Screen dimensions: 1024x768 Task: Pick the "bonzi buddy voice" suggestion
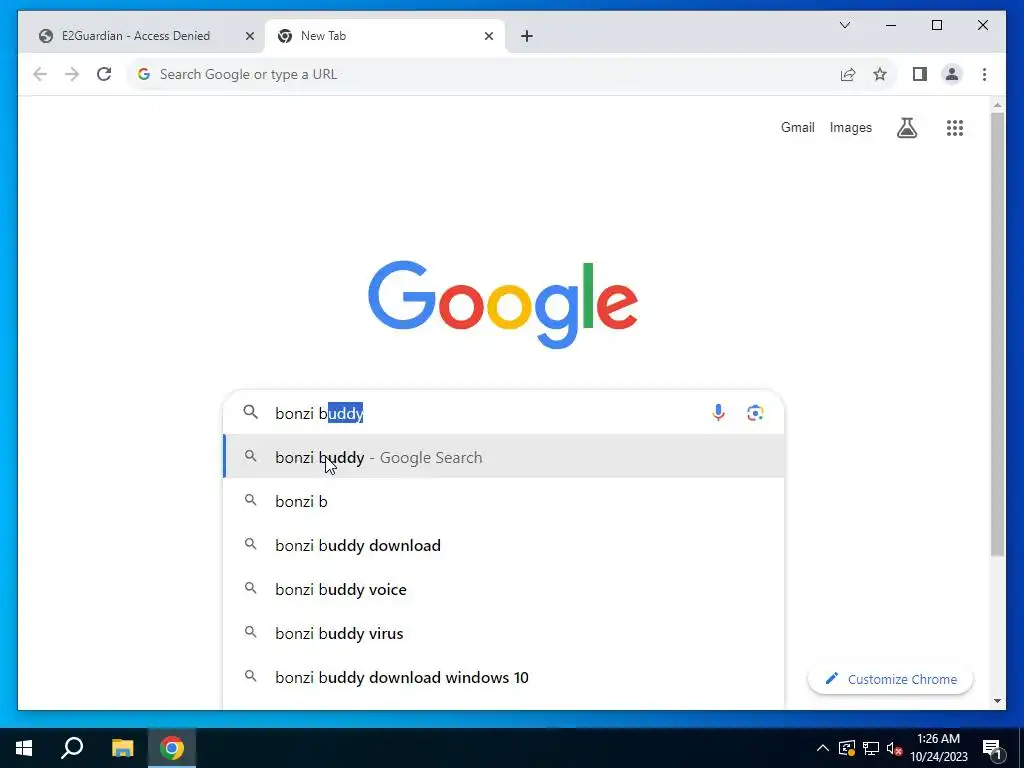click(504, 589)
